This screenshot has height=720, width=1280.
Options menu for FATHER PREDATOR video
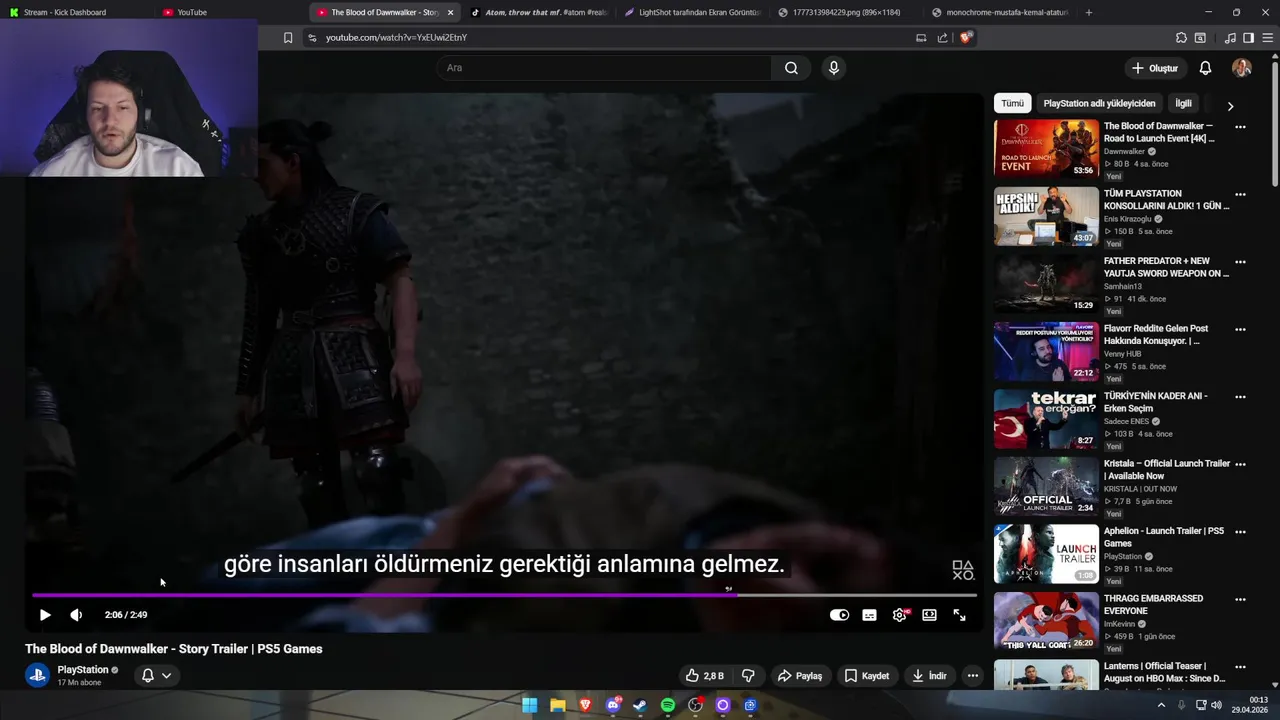pyautogui.click(x=1240, y=262)
